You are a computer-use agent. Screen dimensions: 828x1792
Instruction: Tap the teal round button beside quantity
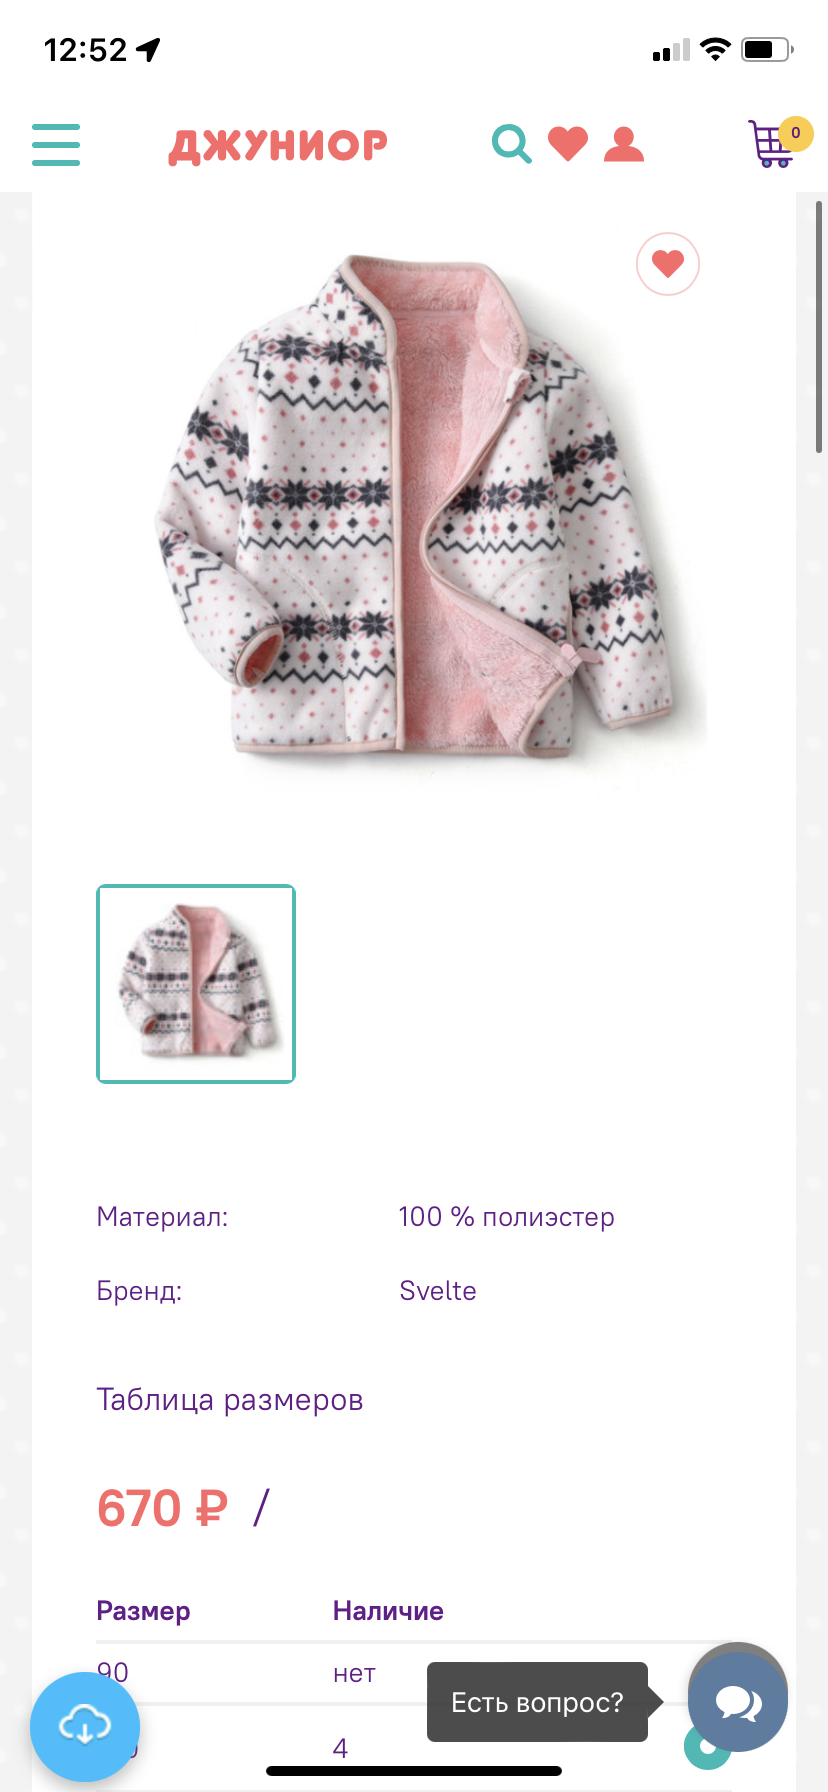tap(707, 1746)
